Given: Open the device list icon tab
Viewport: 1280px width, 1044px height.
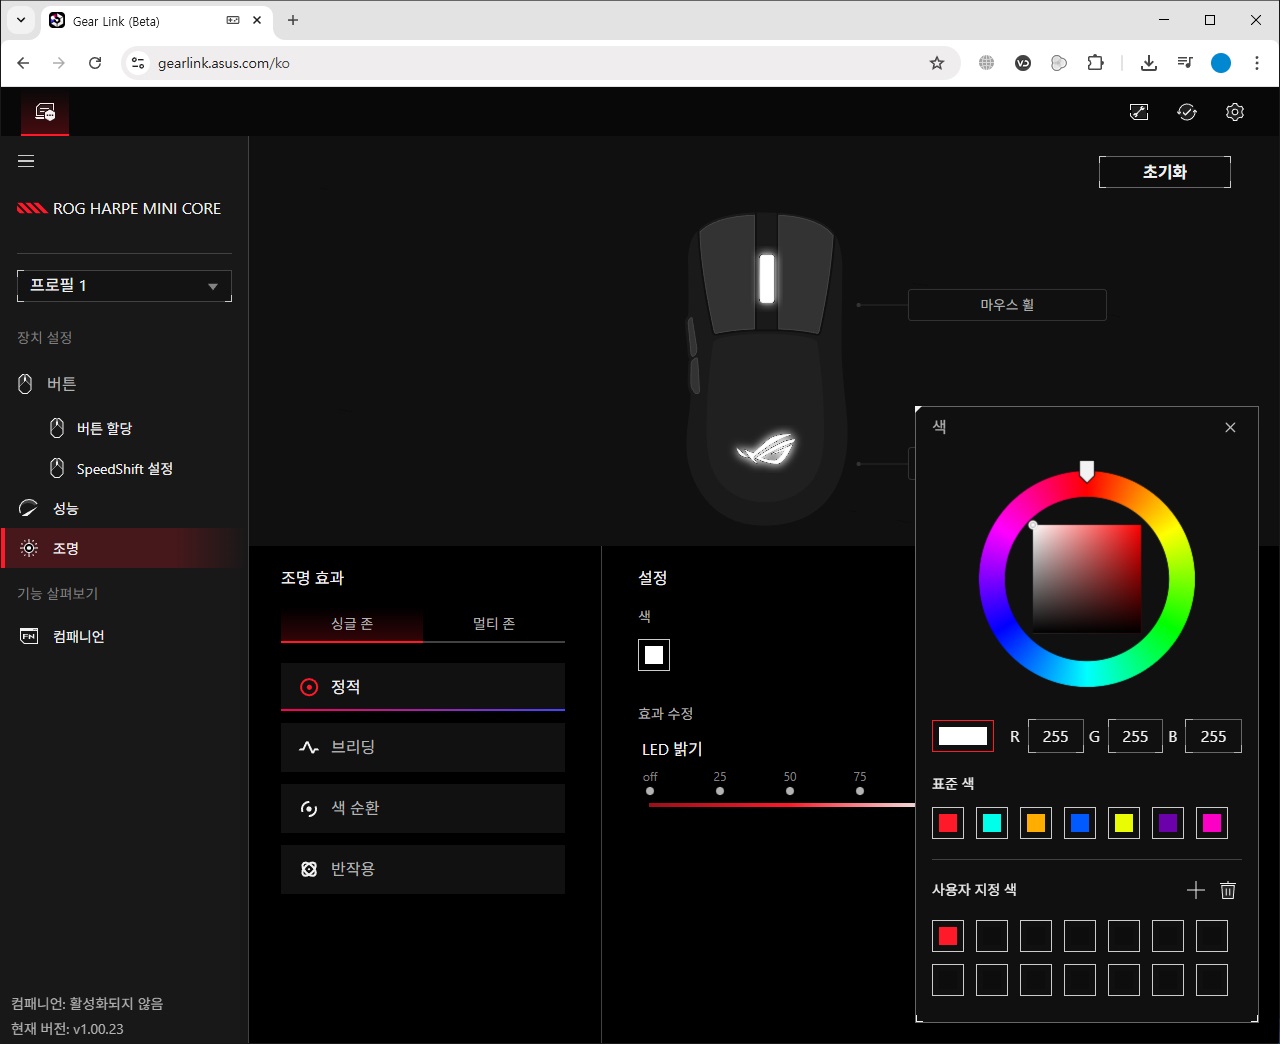Looking at the screenshot, I should (45, 112).
